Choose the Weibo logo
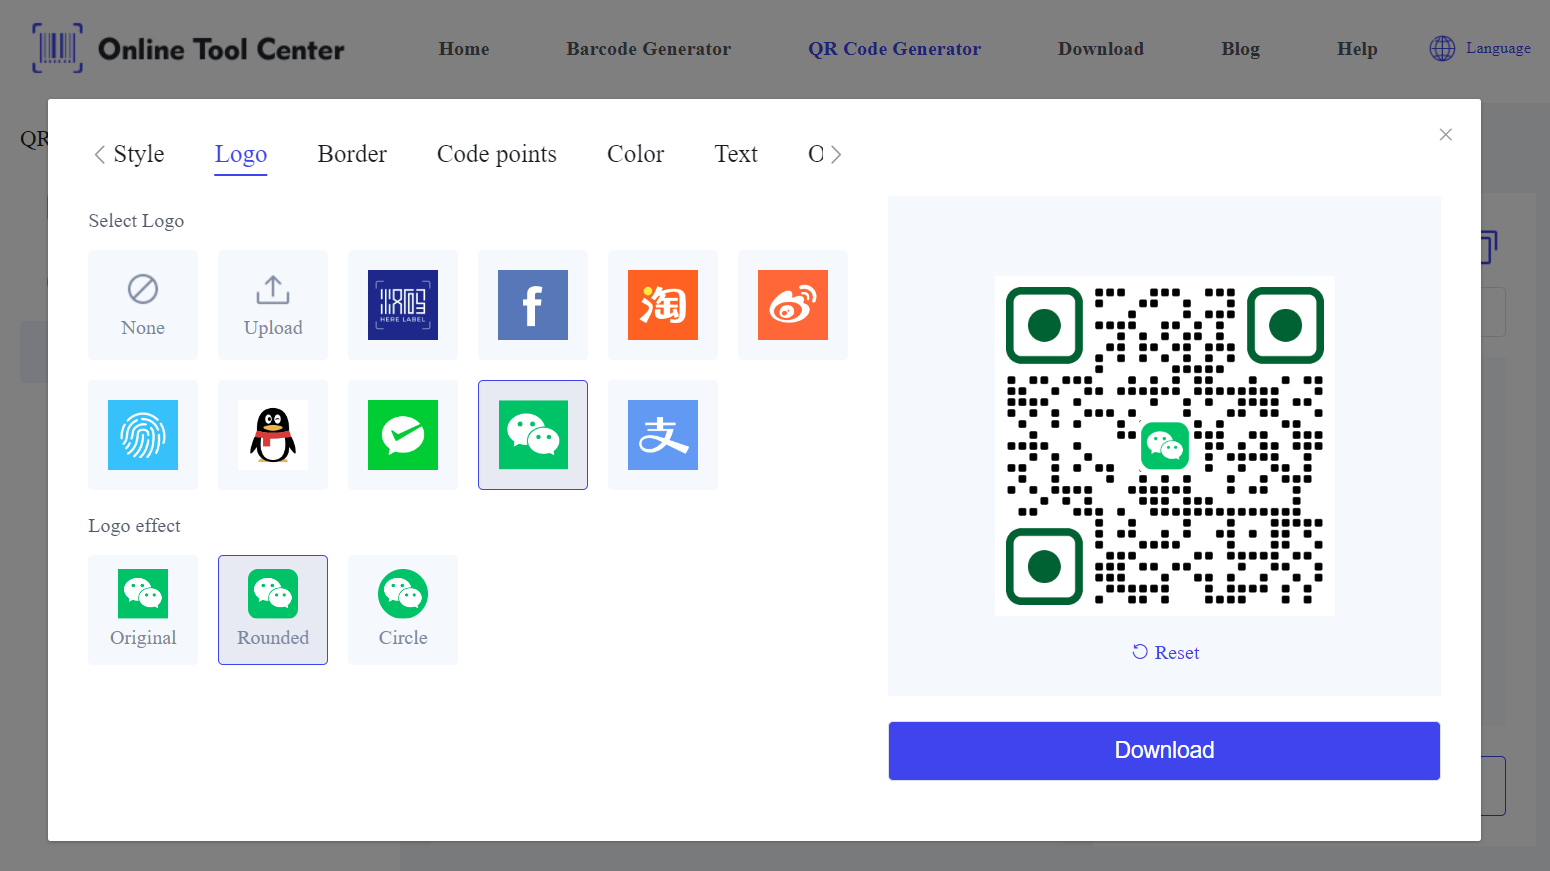This screenshot has width=1550, height=871. click(793, 305)
